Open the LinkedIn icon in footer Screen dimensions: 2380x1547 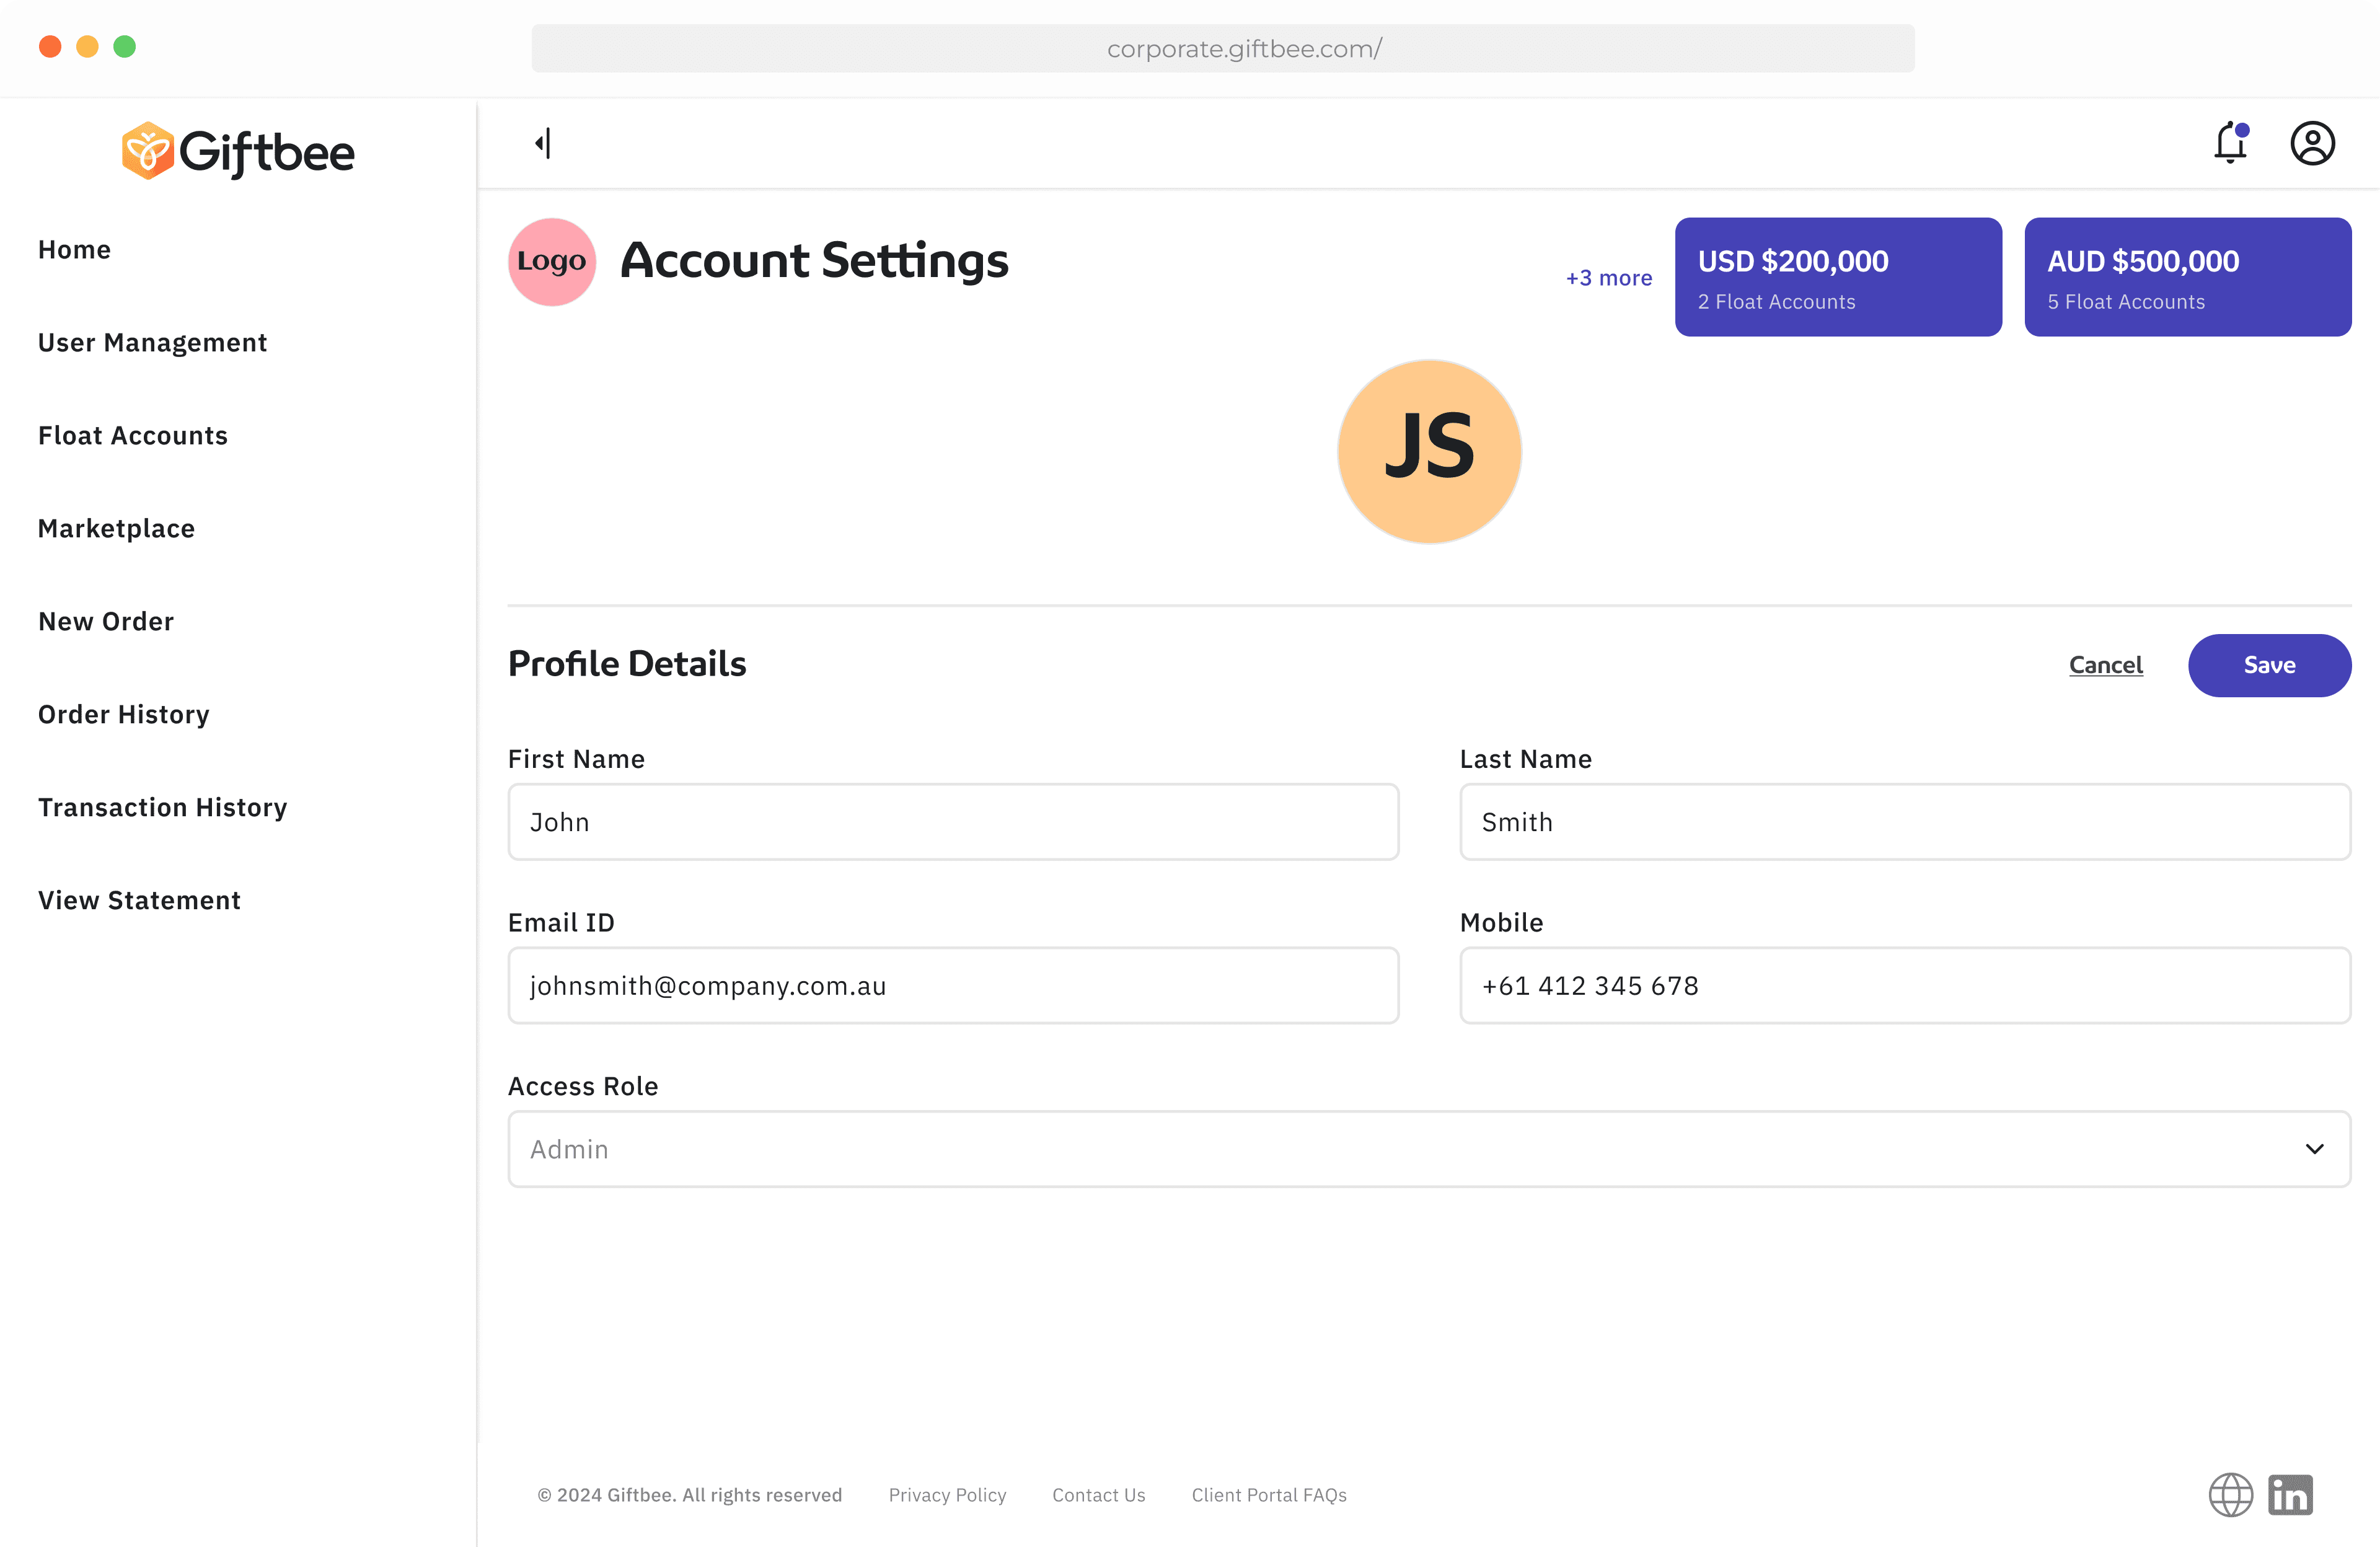tap(2290, 1495)
